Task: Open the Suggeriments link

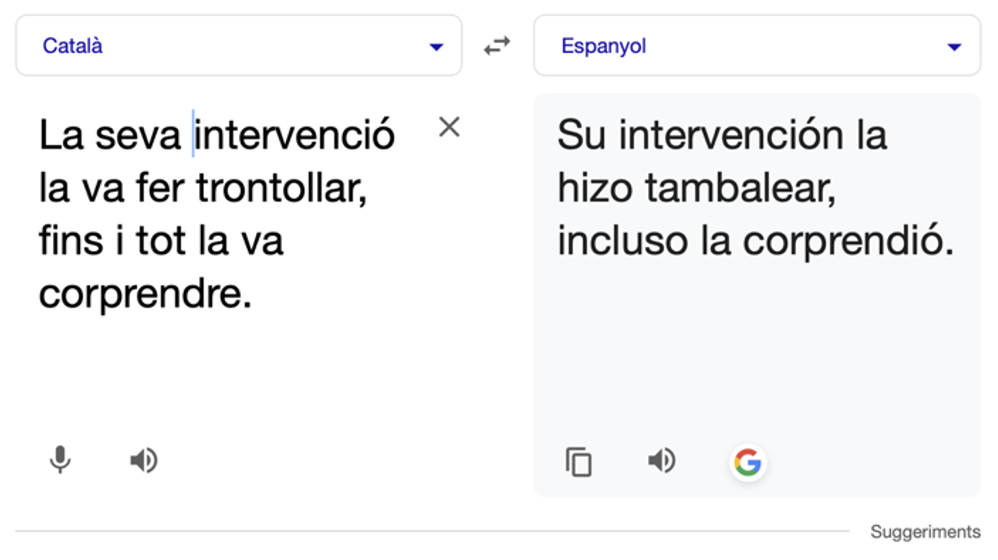Action: pos(925,532)
